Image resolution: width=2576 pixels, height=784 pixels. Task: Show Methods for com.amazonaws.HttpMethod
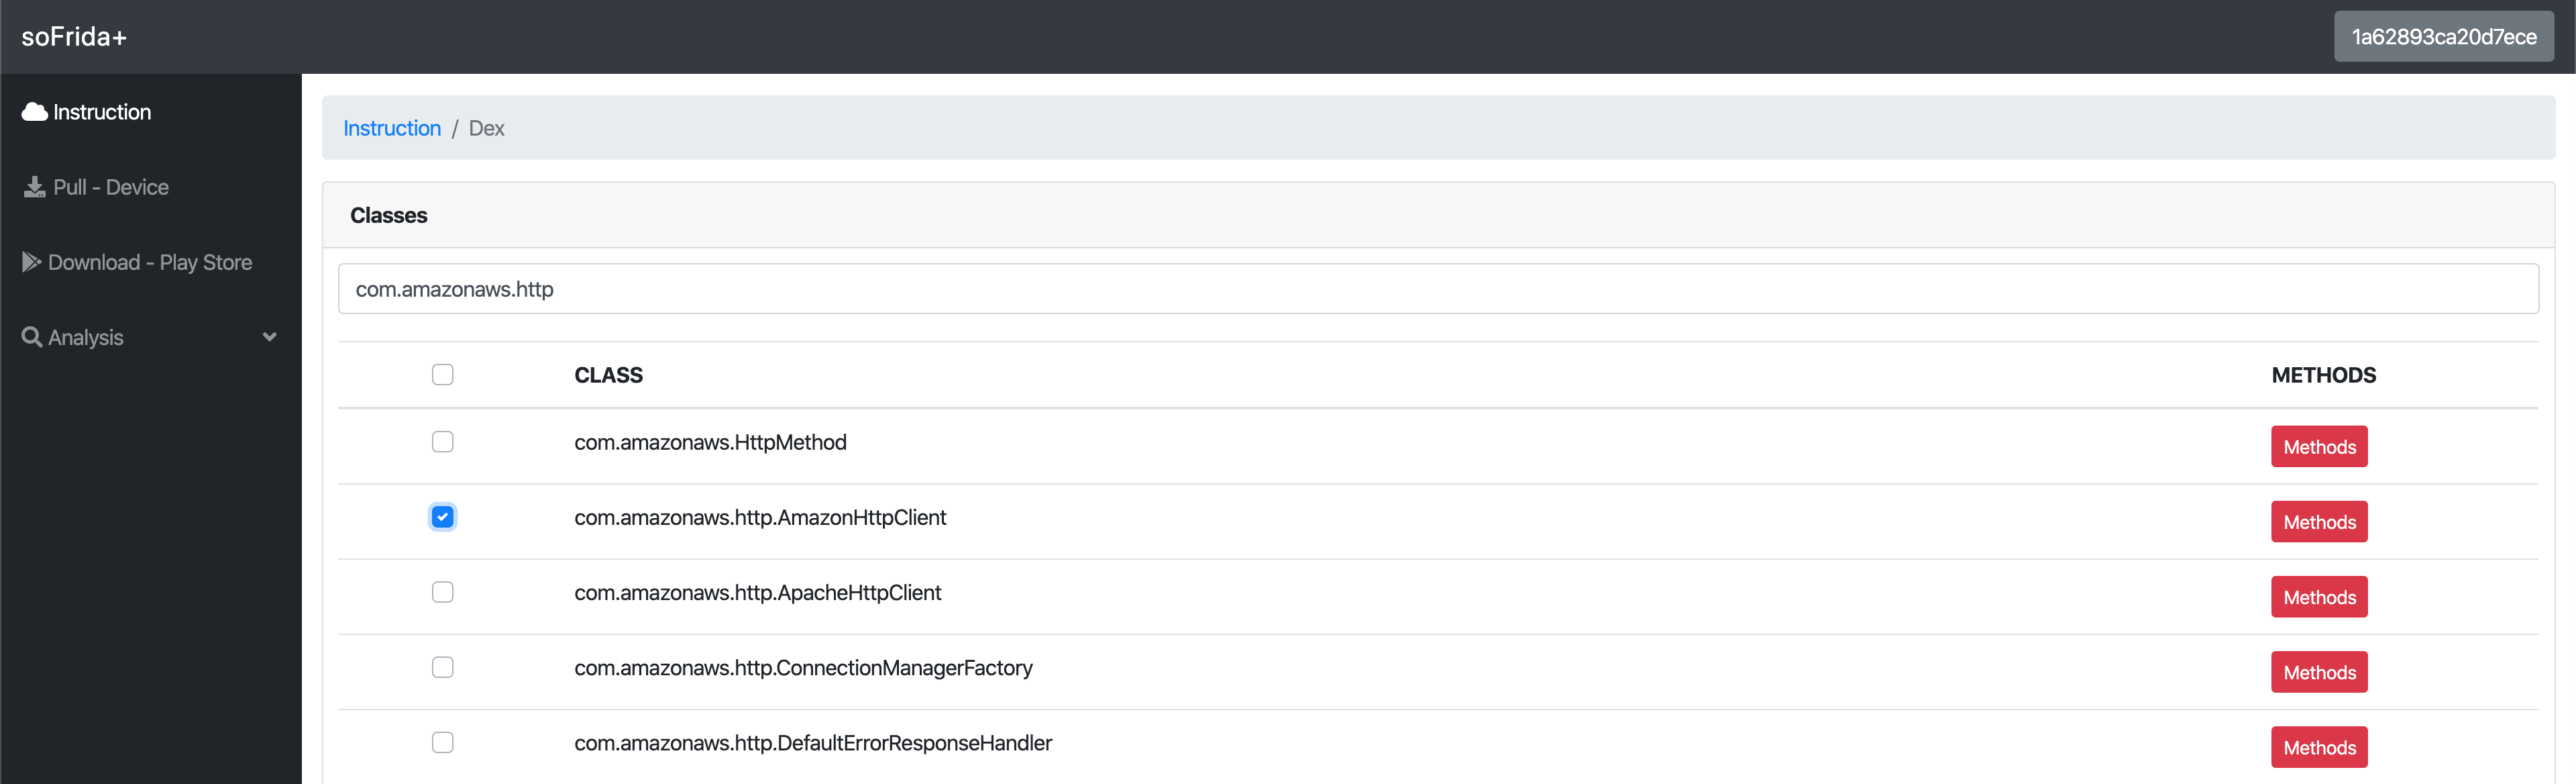click(2318, 447)
